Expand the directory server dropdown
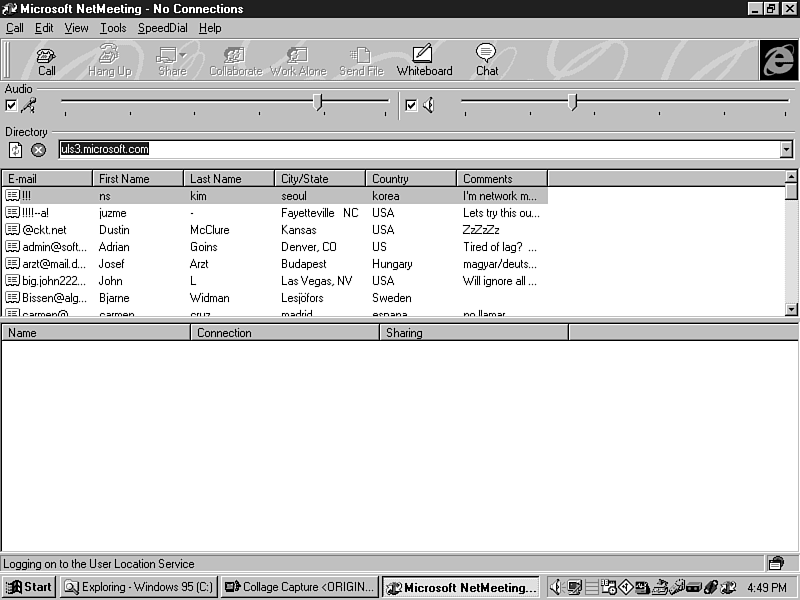The image size is (800, 600). tap(786, 149)
